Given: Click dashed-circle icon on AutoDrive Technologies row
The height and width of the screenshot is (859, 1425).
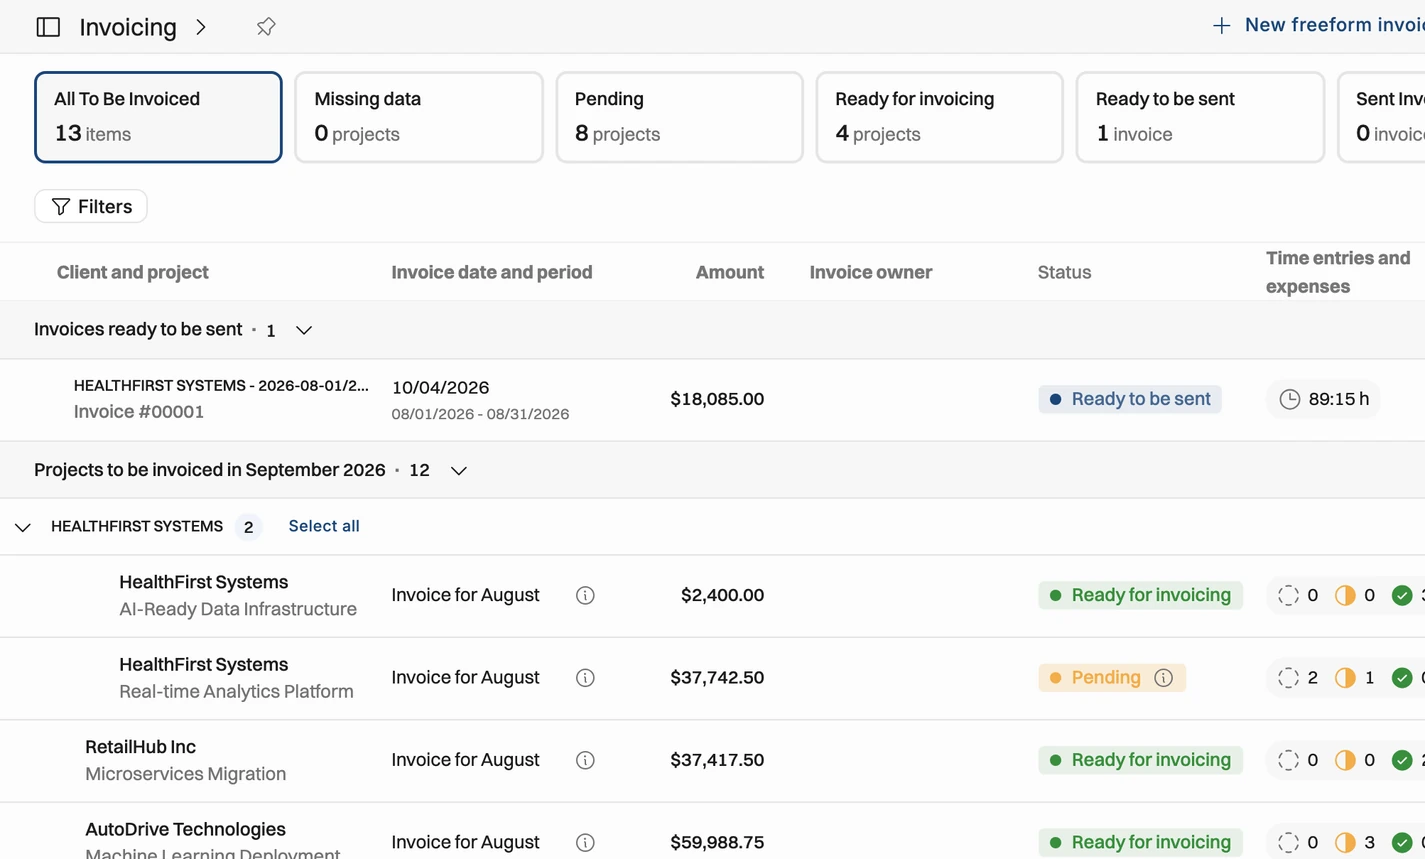Looking at the screenshot, I should click(x=1288, y=843).
